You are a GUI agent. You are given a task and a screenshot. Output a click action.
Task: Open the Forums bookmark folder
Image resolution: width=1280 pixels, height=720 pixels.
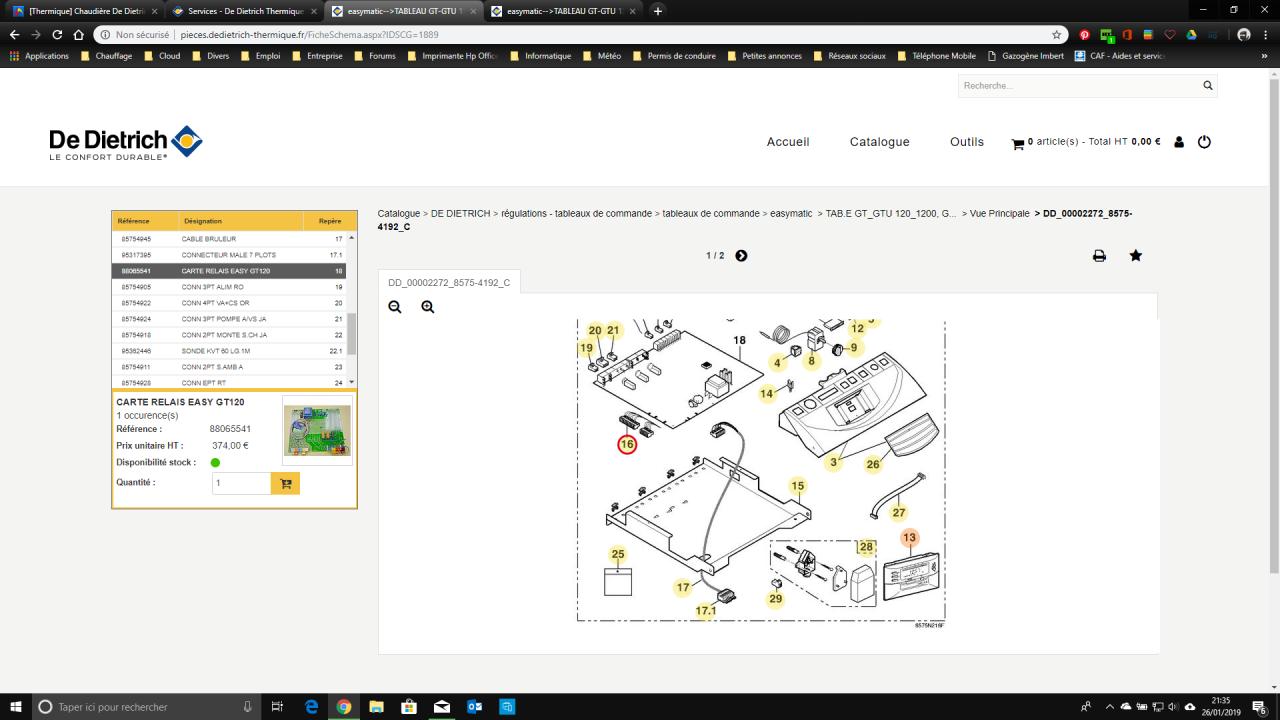coord(374,56)
